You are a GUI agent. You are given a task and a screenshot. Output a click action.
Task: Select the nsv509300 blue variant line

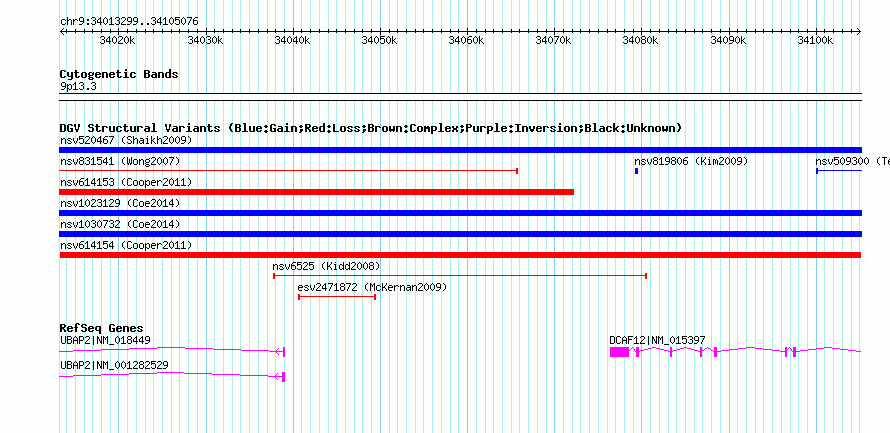tap(839, 171)
